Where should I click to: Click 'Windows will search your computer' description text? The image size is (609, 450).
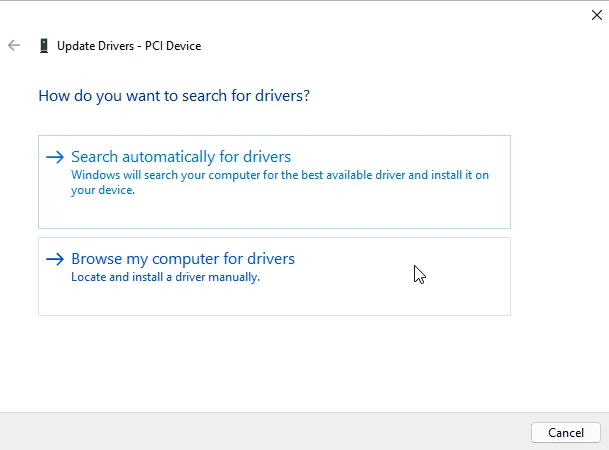(280, 175)
